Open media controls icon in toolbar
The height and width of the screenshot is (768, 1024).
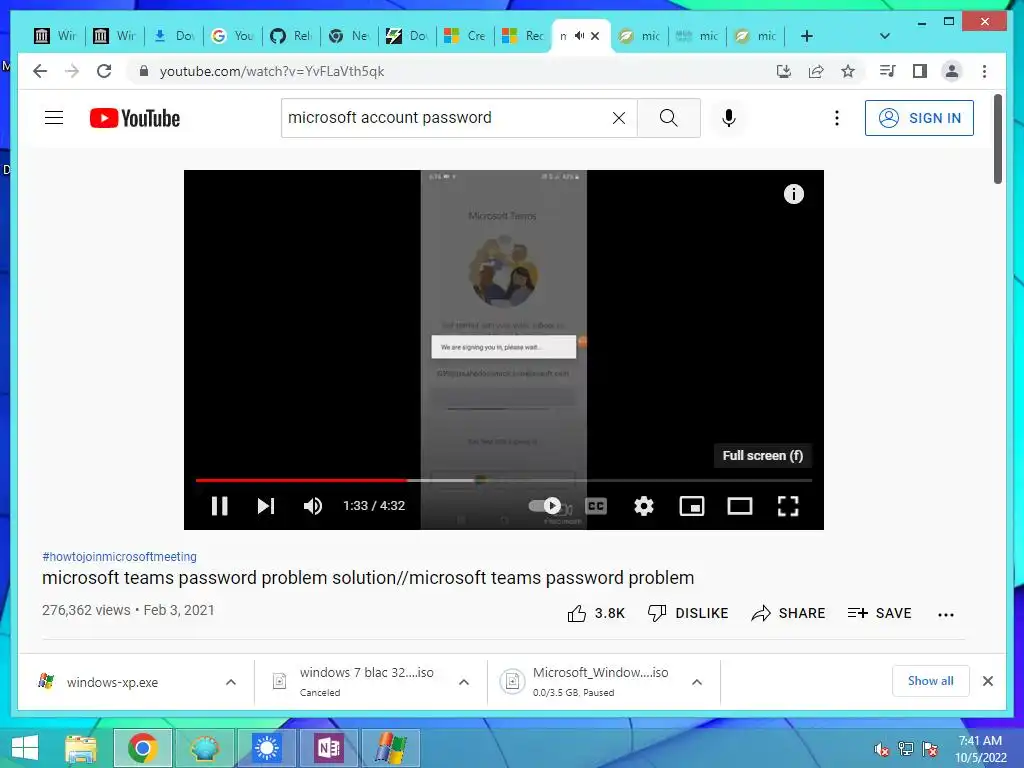pyautogui.click(x=888, y=71)
